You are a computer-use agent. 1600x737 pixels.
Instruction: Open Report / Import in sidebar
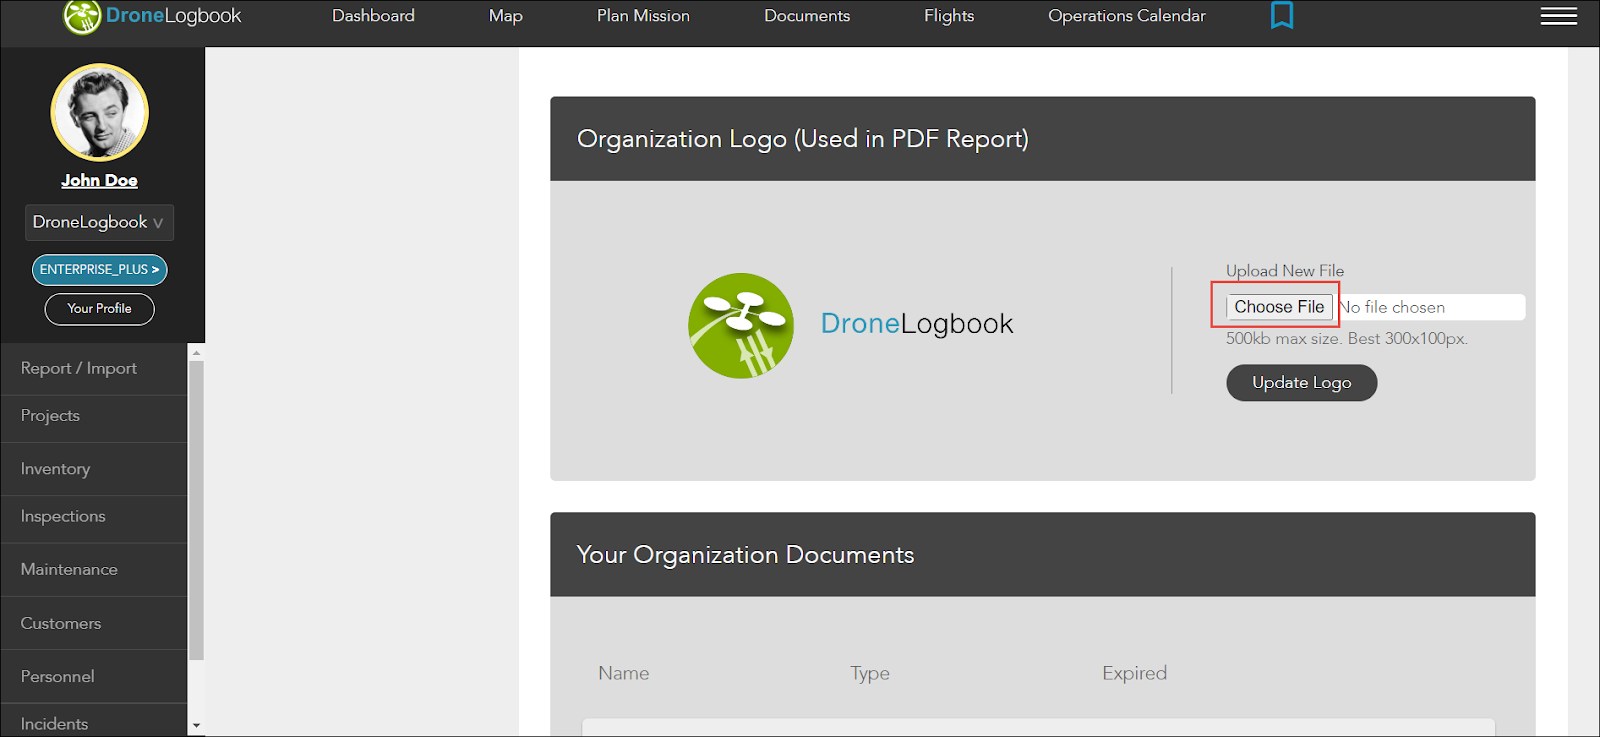click(94, 368)
